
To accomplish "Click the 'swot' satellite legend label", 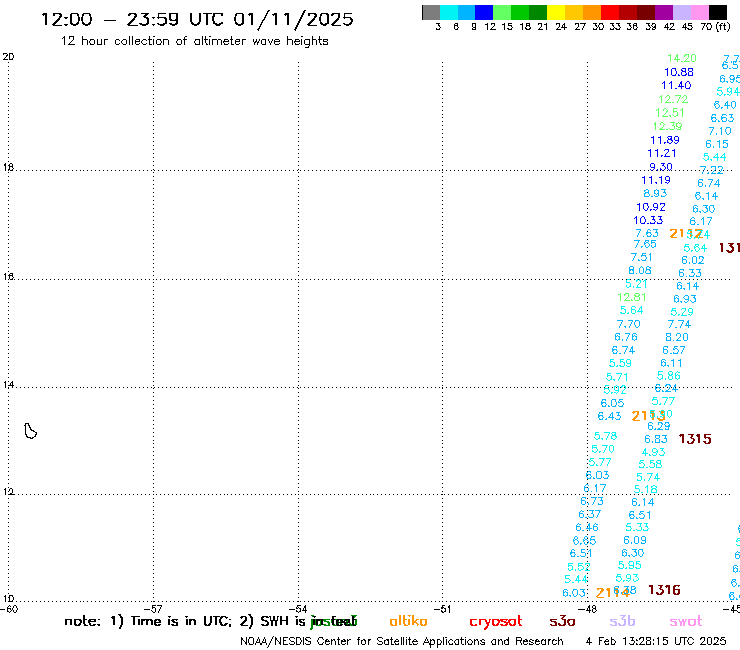I will (686, 622).
